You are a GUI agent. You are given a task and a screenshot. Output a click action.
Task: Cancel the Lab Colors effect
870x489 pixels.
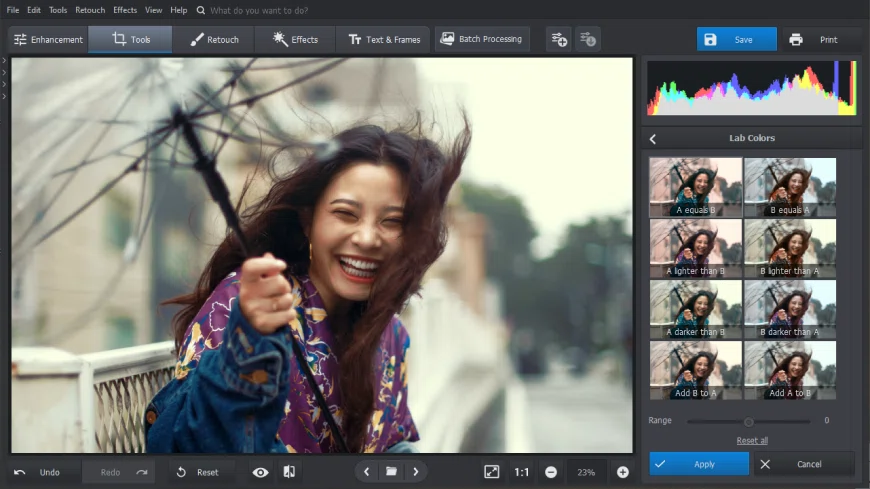[803, 464]
